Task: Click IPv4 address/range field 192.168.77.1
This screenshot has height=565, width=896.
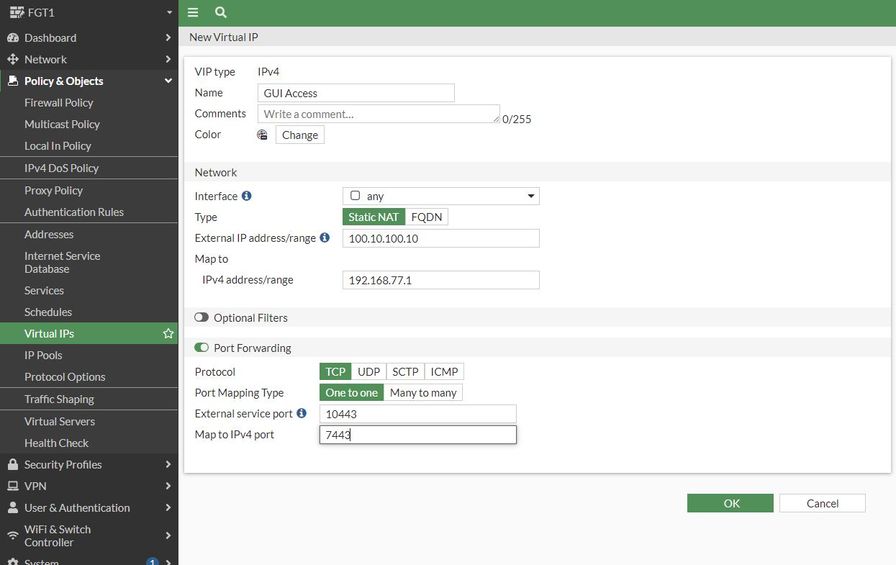Action: (x=441, y=280)
